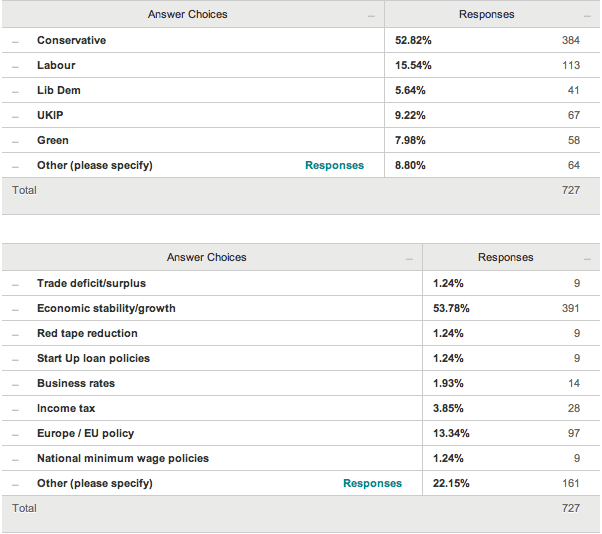
Task: Open sort menu in second table's Answer Choices header
Action: pos(409,259)
